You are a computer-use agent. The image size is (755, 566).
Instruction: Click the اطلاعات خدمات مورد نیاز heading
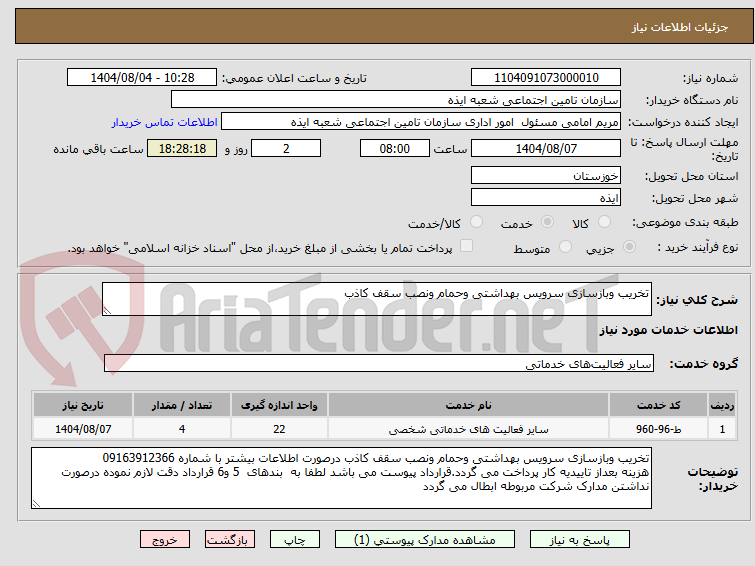tap(668, 330)
